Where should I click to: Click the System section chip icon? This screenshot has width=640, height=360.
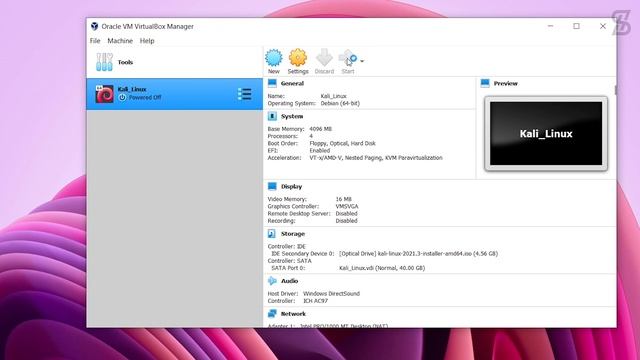pyautogui.click(x=272, y=116)
